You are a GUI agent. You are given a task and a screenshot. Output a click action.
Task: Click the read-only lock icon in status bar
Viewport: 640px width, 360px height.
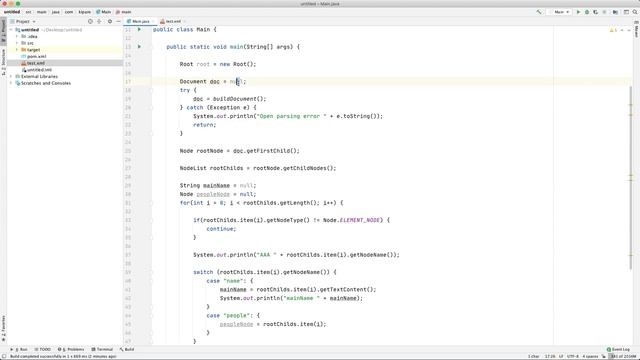tap(604, 356)
